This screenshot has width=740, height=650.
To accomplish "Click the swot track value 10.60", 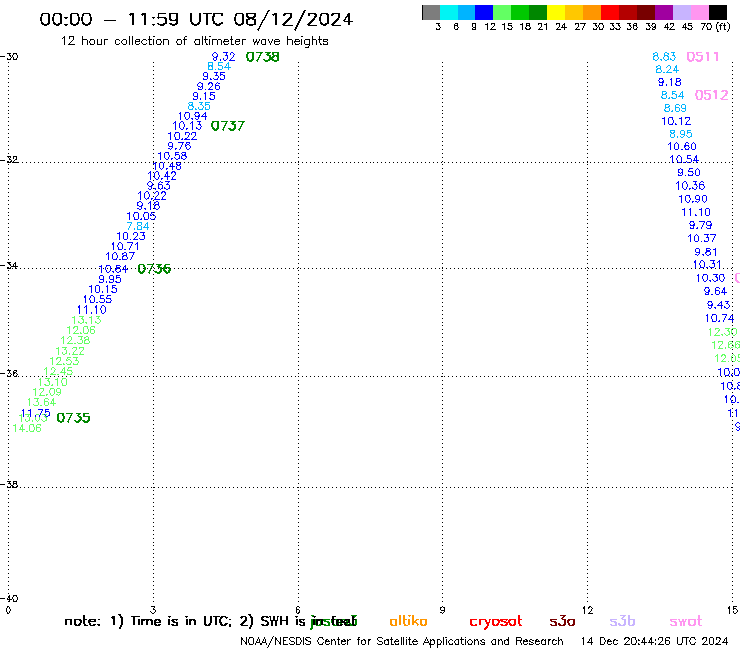I will tap(681, 147).
